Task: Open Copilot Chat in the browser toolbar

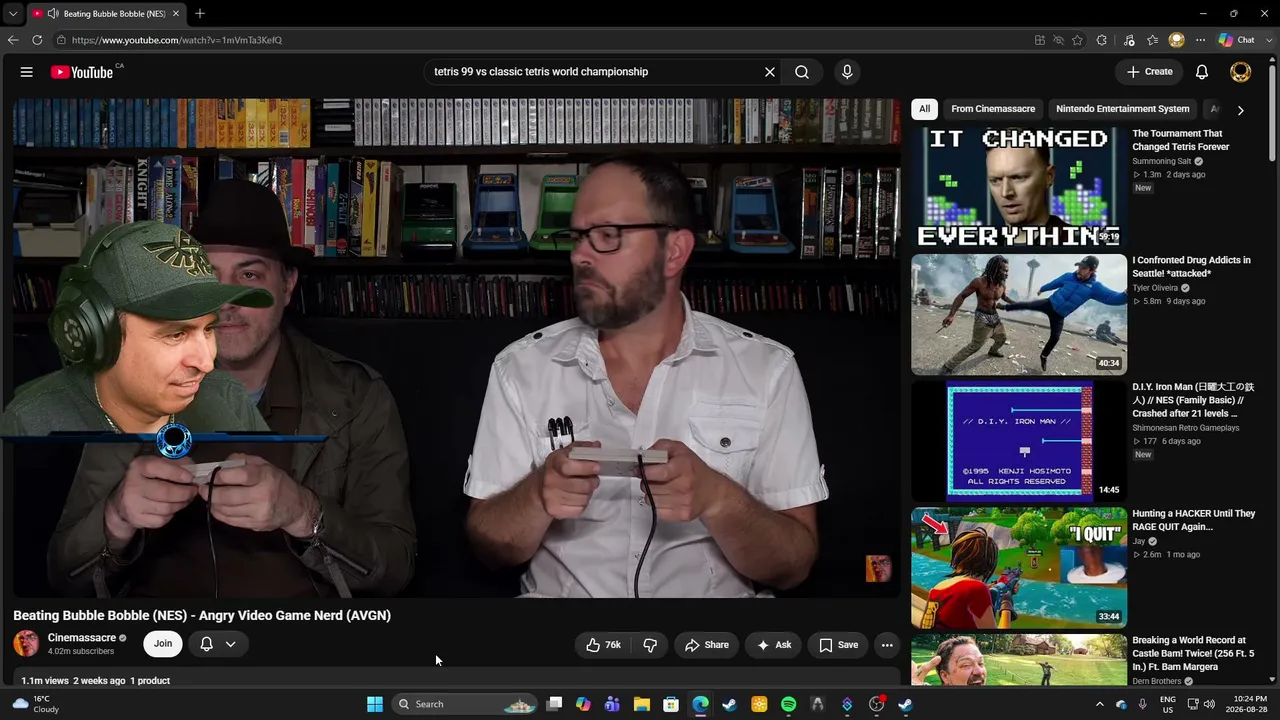Action: click(x=1237, y=40)
